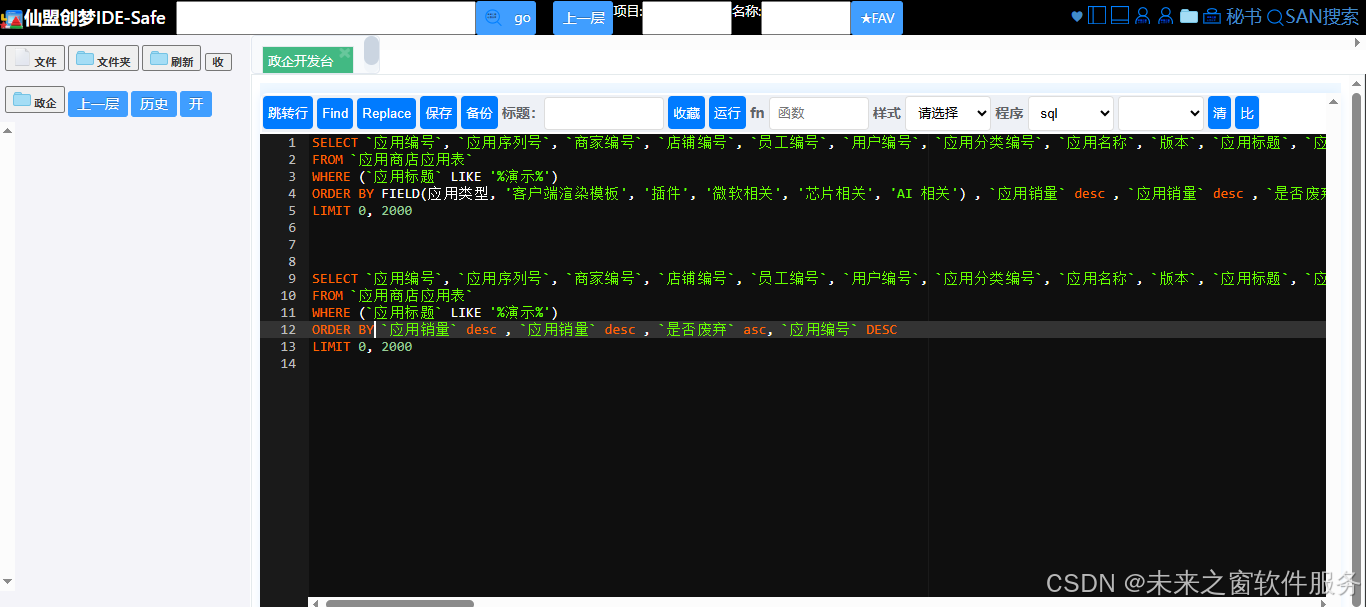Click line number 12 in gutter
Image resolution: width=1366 pixels, height=607 pixels.
pos(288,329)
